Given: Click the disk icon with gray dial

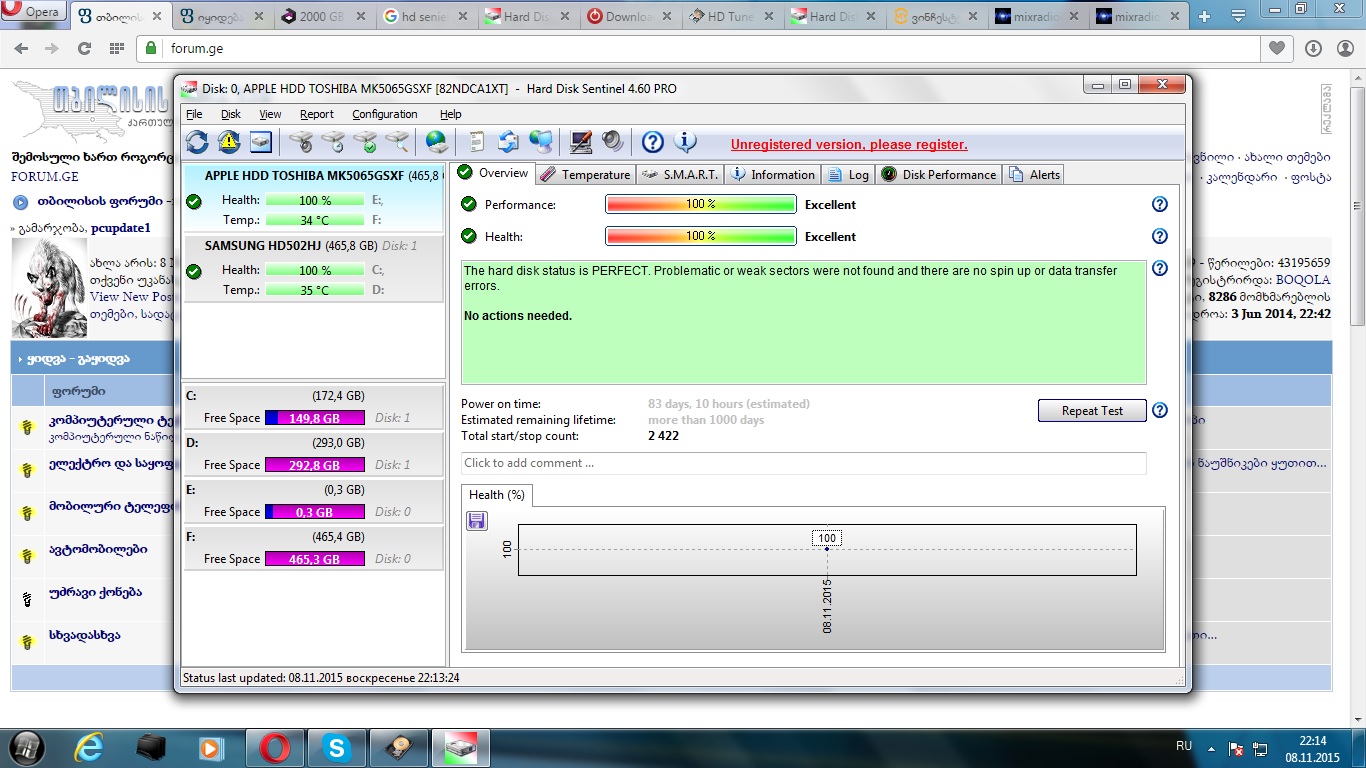Looking at the screenshot, I should (x=301, y=142).
